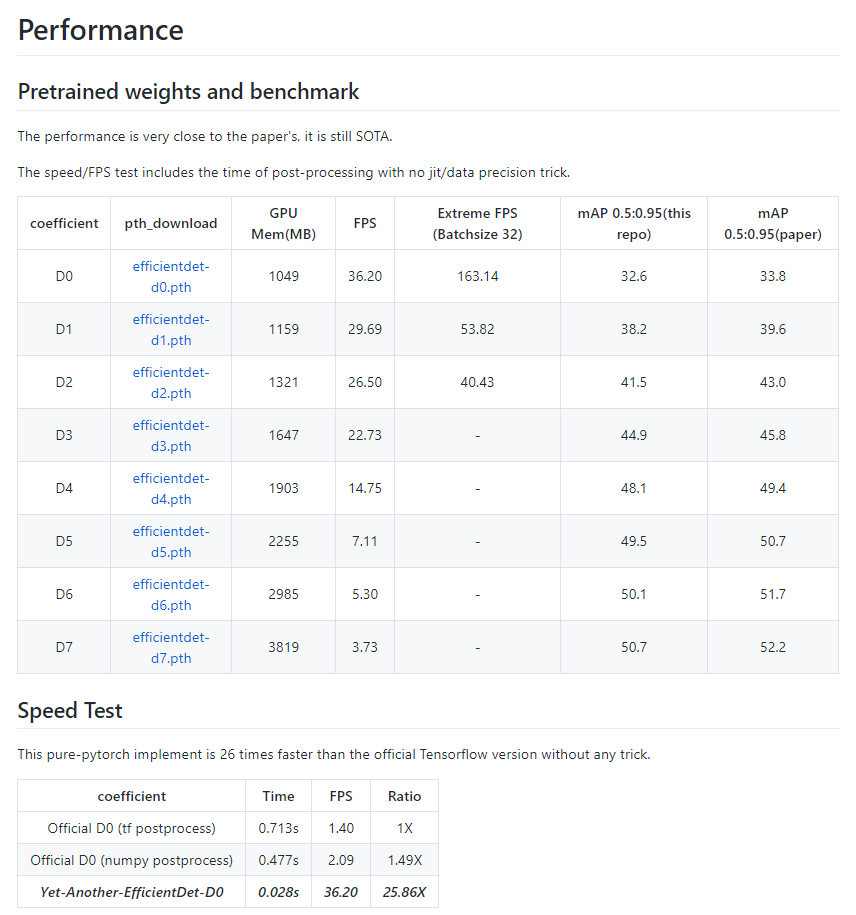856x915 pixels.
Task: Click the Pretrained weights and benchmark heading
Action: [x=189, y=92]
